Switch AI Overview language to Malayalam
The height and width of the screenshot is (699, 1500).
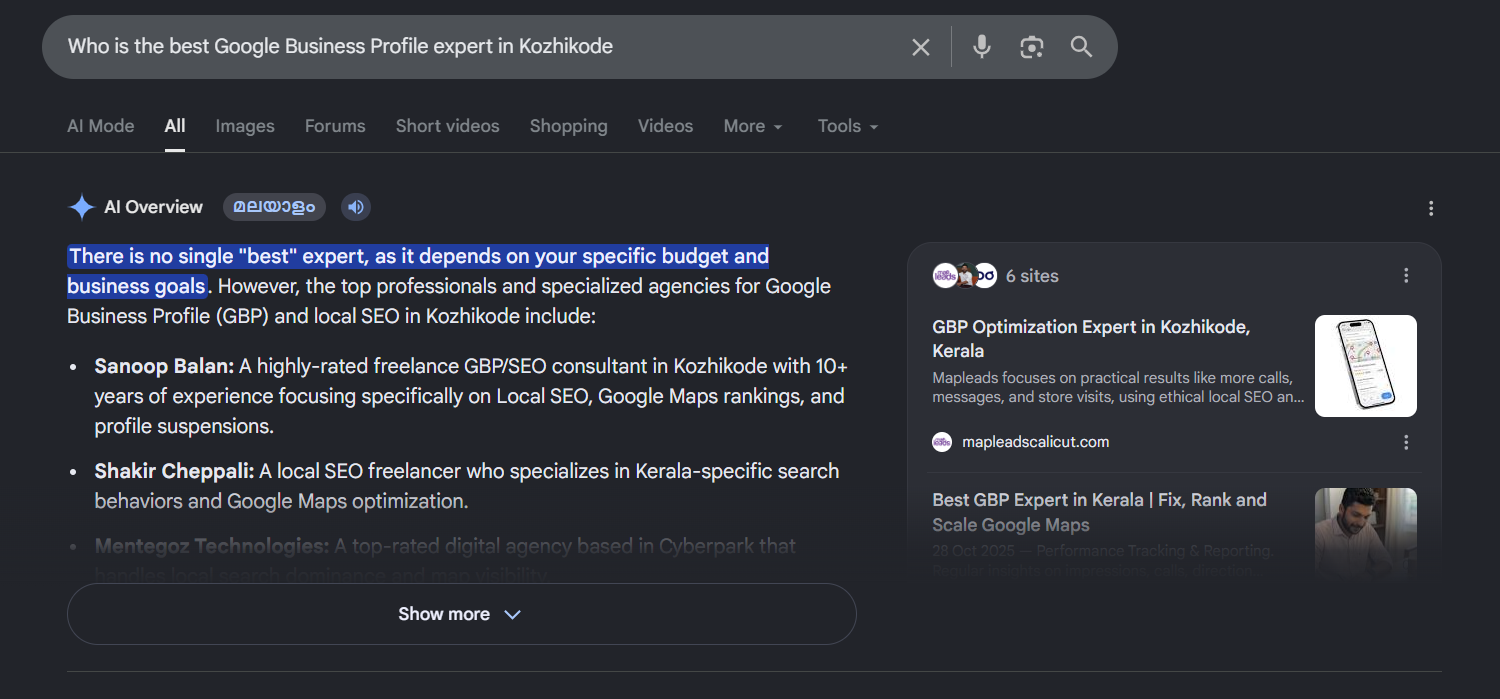(274, 207)
